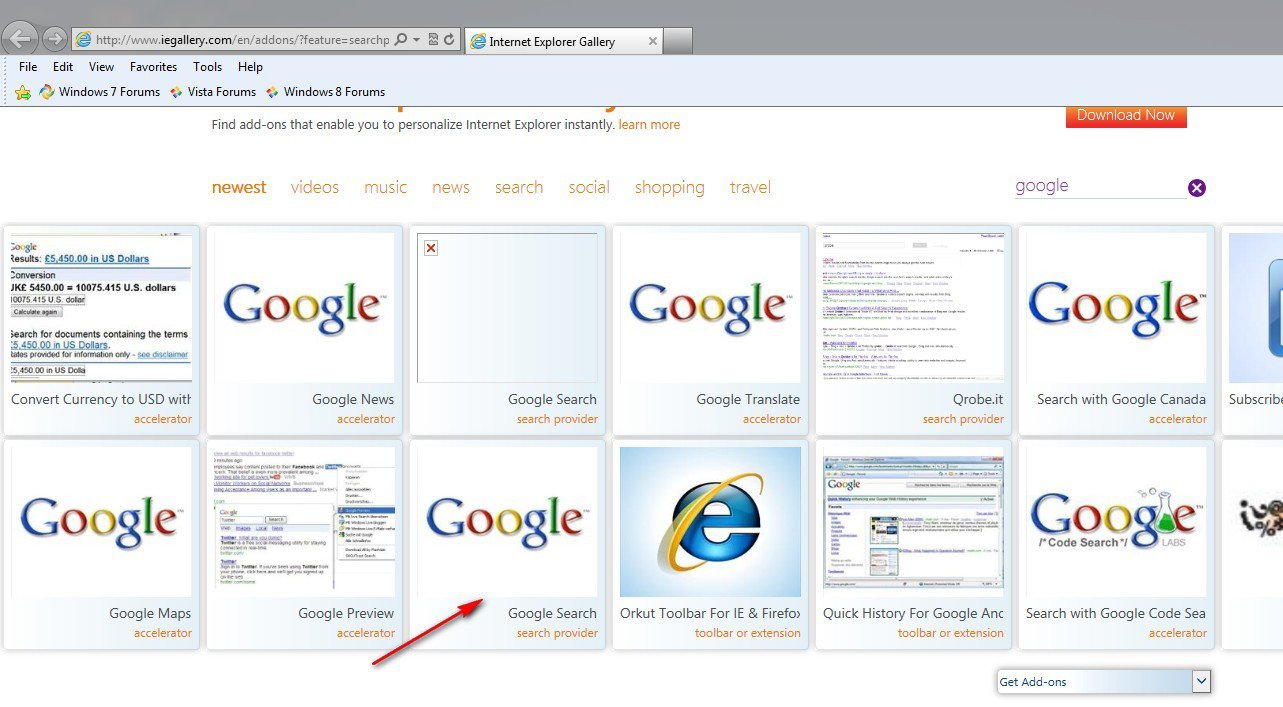This screenshot has width=1283, height=707.
Task: Click 'toolbar or extension' label under Orkut Toolbar
Action: point(748,633)
